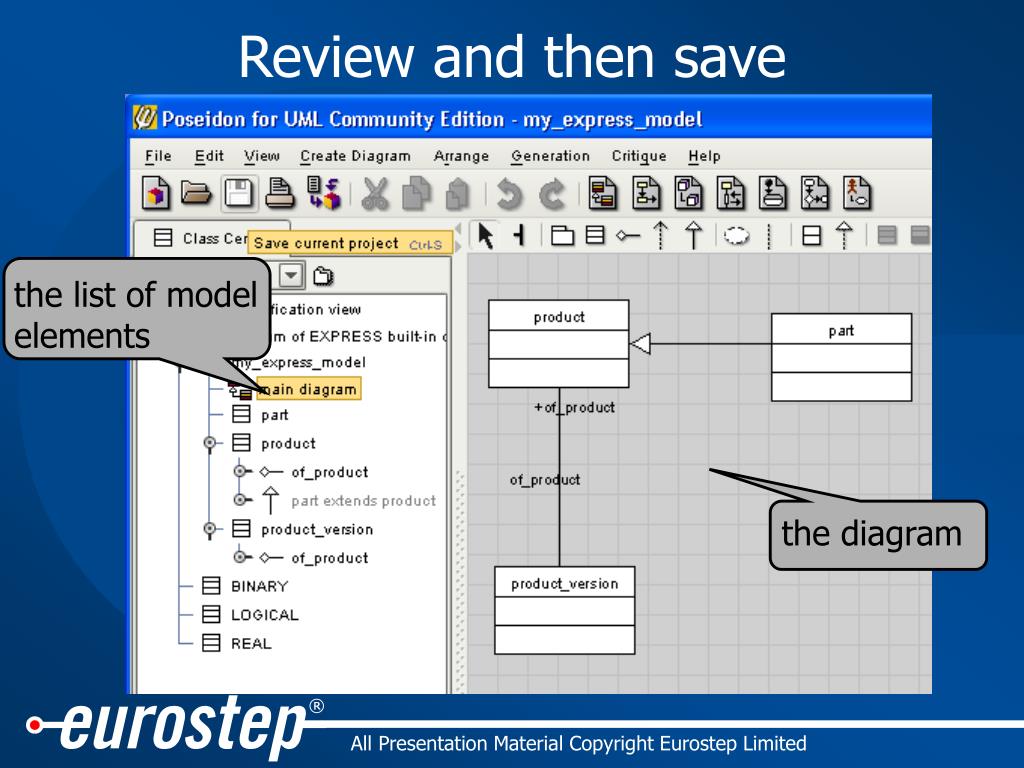Image resolution: width=1024 pixels, height=768 pixels.
Task: Select the product class box in diagram
Action: point(558,344)
